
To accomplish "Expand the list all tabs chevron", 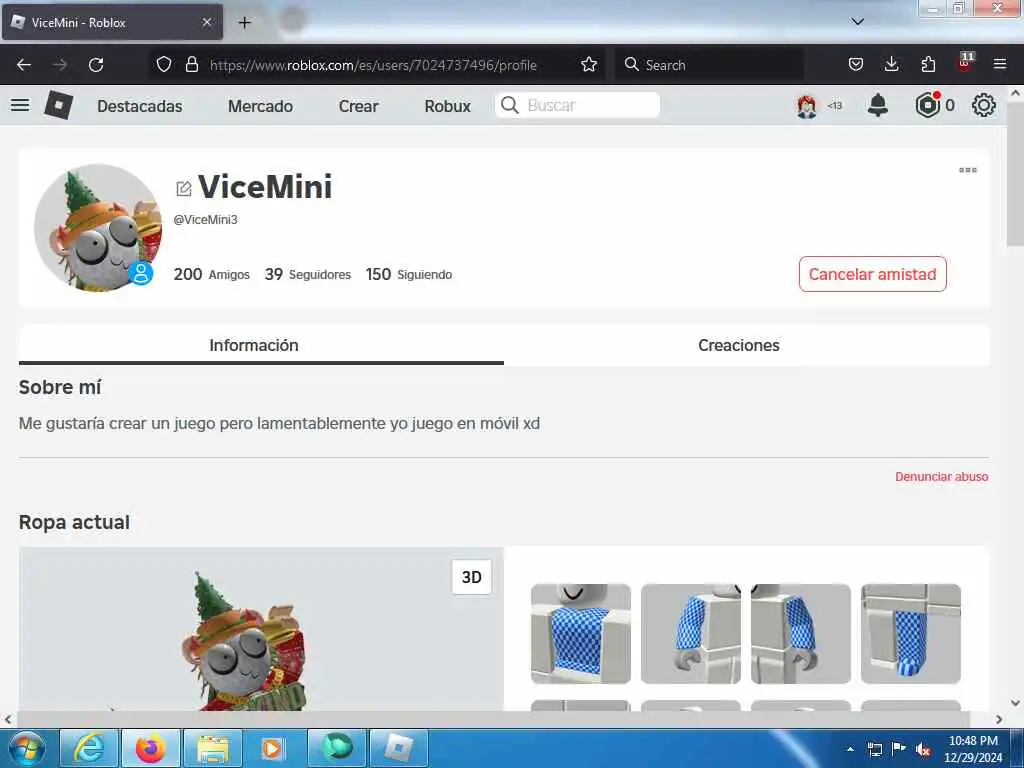I will pyautogui.click(x=857, y=22).
